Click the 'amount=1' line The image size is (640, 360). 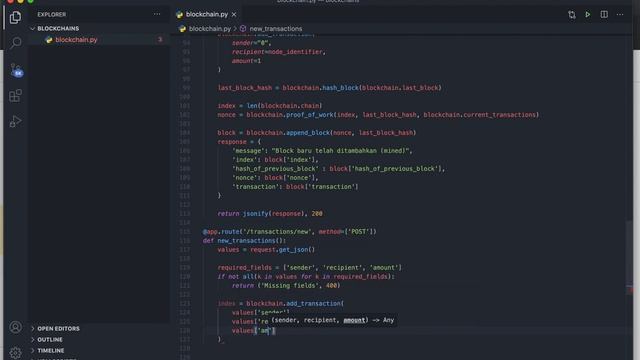tap(246, 61)
